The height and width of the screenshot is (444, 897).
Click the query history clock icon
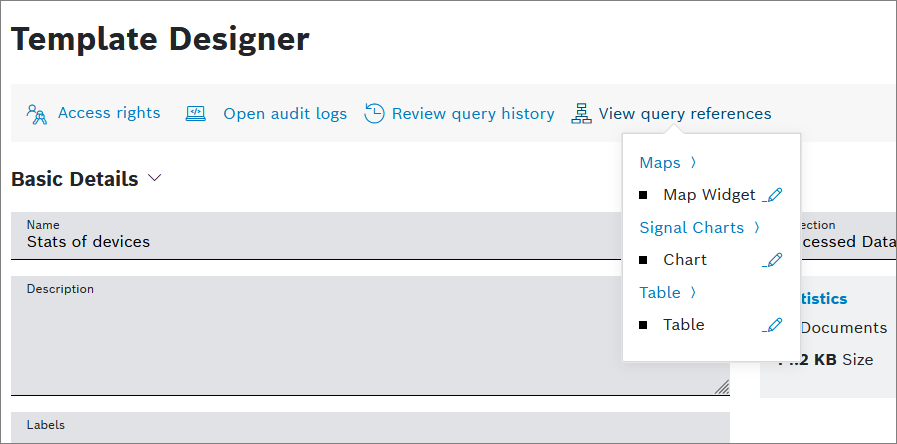coord(374,114)
